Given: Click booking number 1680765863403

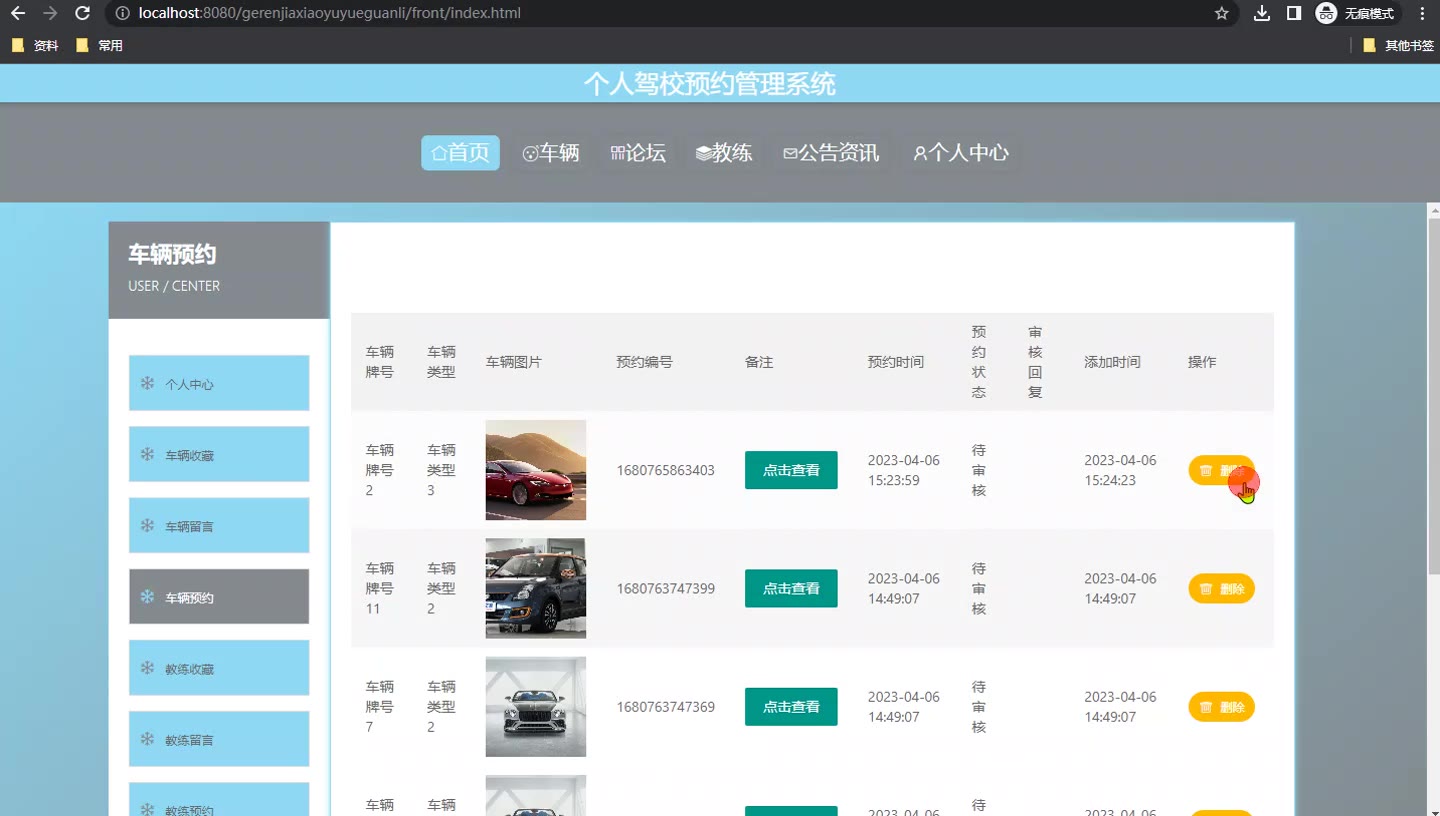Looking at the screenshot, I should point(666,470).
